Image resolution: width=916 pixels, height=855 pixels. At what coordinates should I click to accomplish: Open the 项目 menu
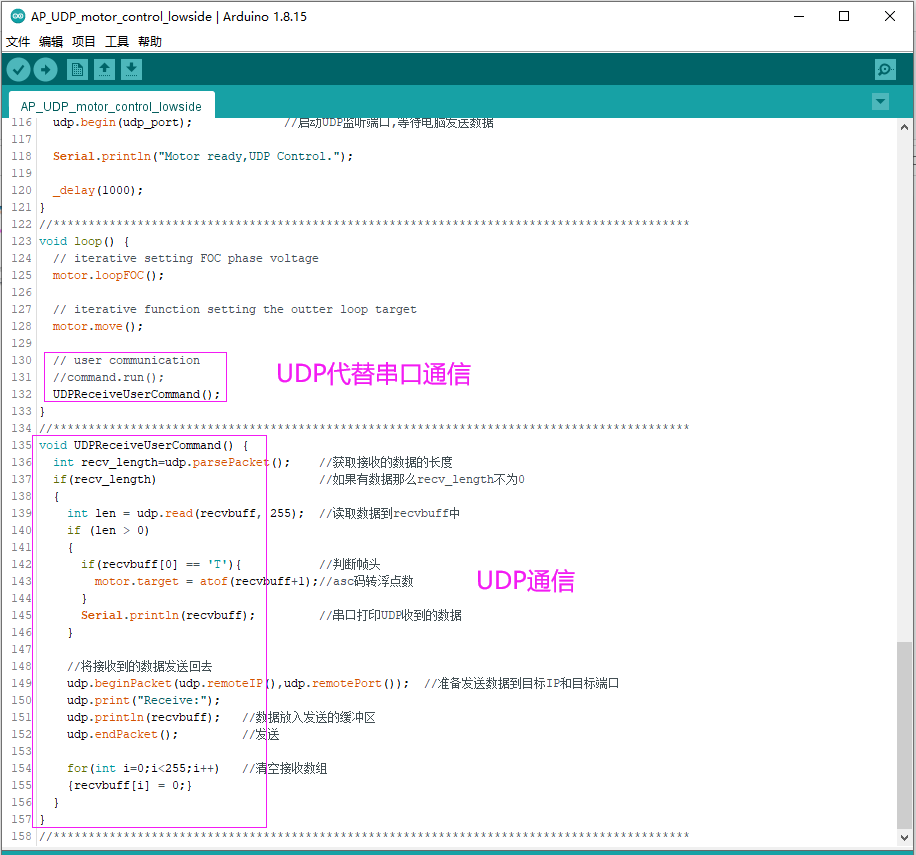[x=84, y=41]
